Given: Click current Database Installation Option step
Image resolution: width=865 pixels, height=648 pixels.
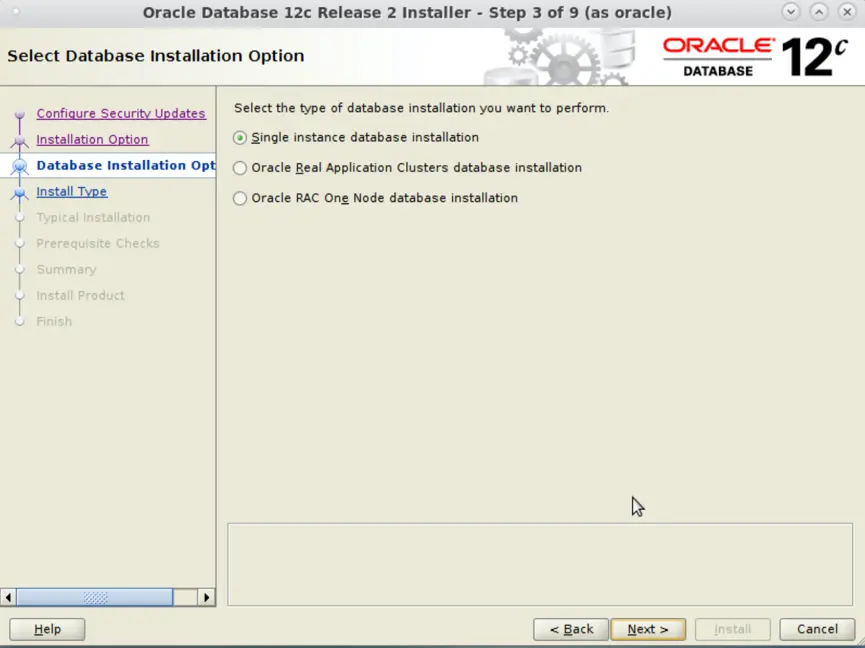Looking at the screenshot, I should (126, 165).
